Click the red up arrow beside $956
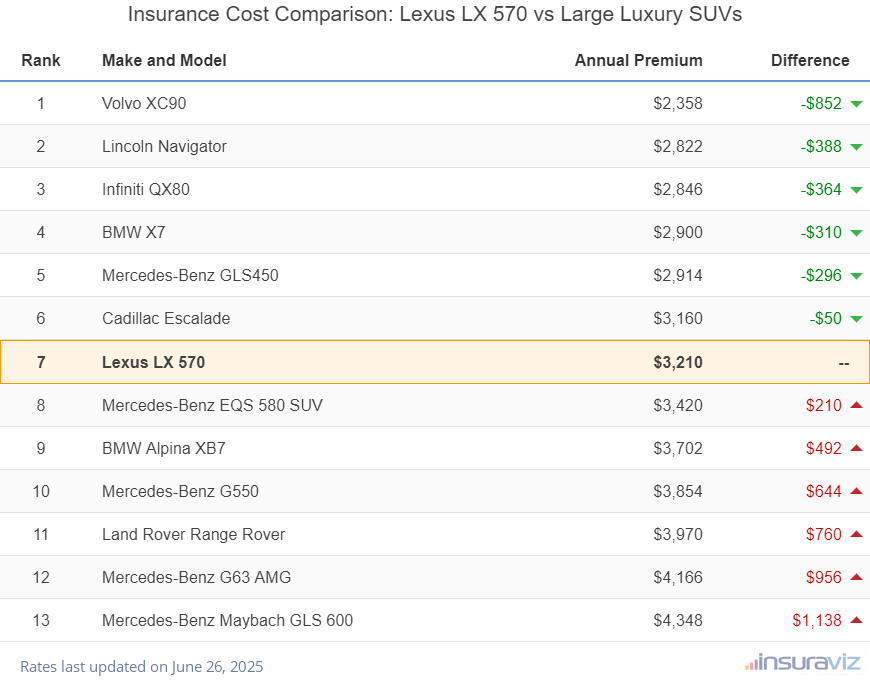870x682 pixels. tap(856, 577)
